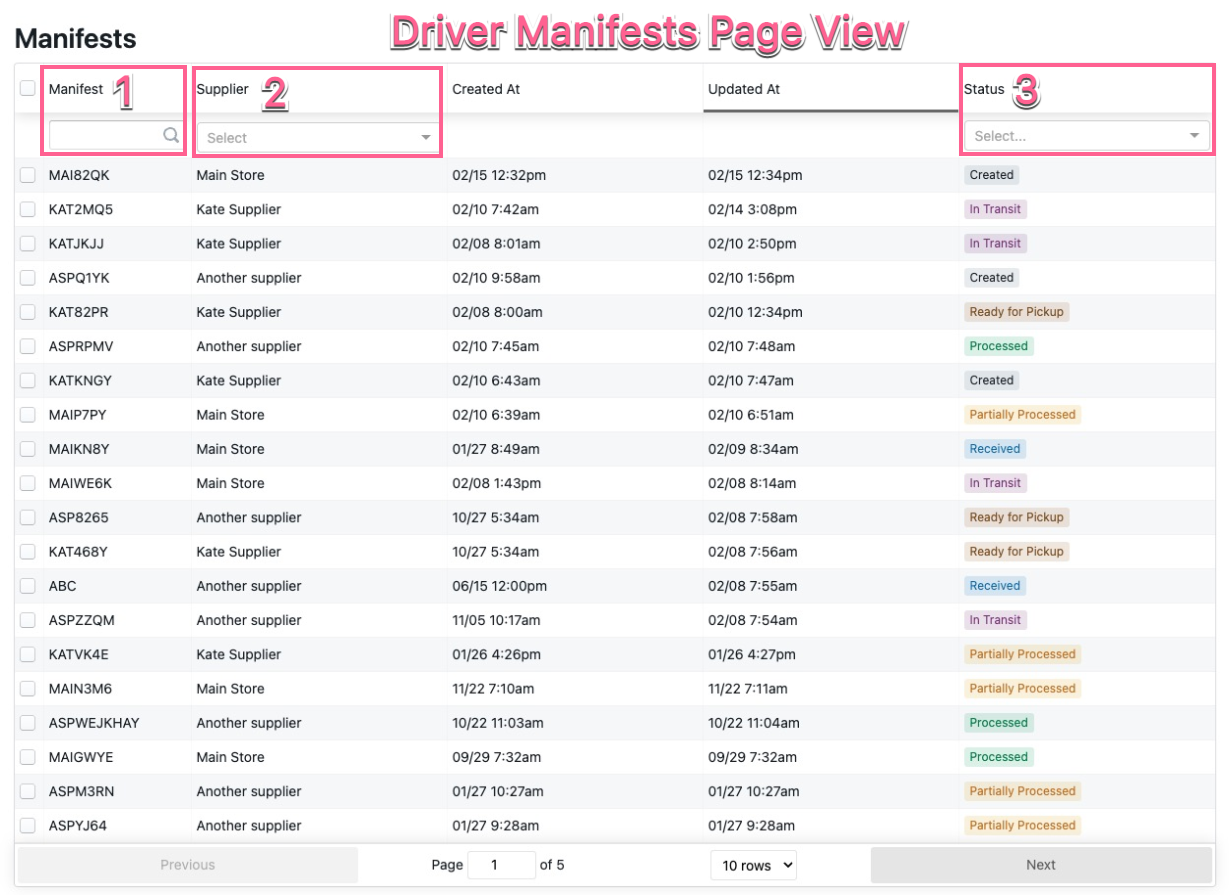Tick the select-all checkbox in header
The image size is (1229, 895).
[28, 89]
